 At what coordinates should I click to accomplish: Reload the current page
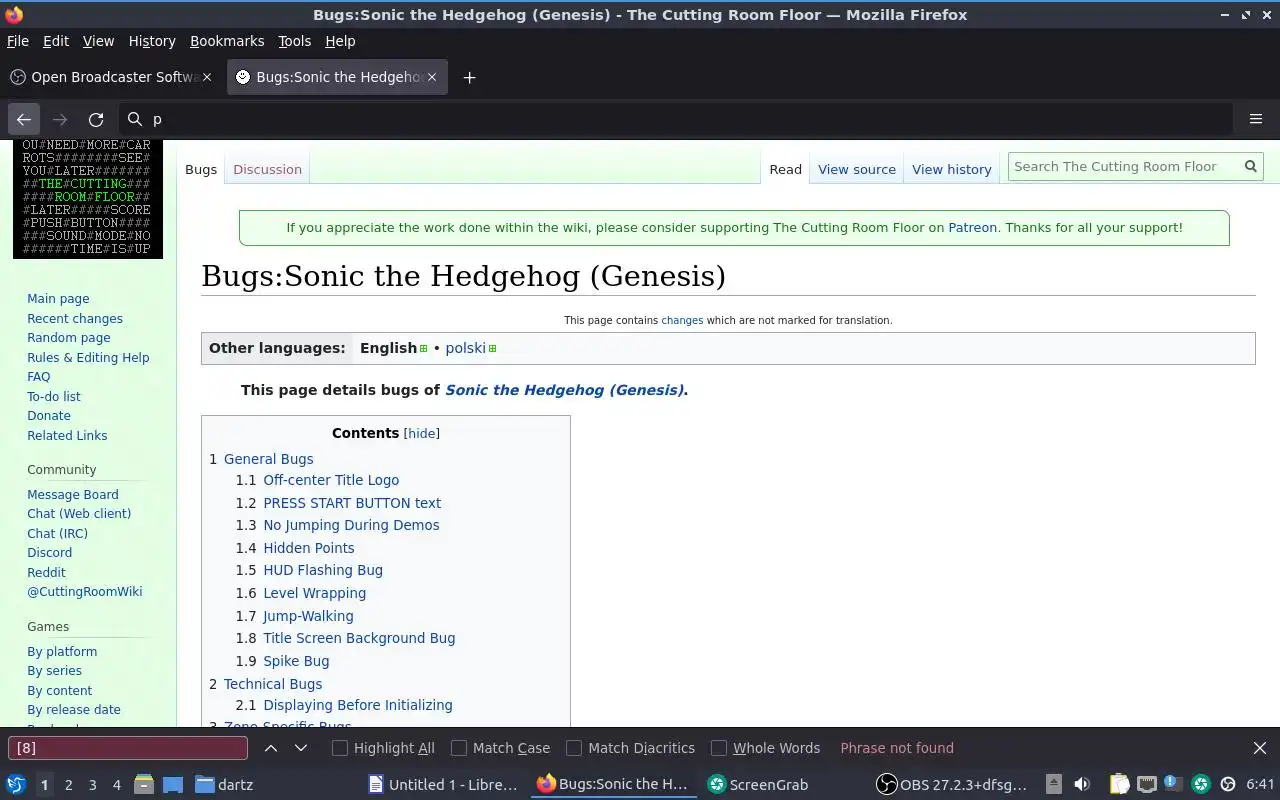(96, 119)
